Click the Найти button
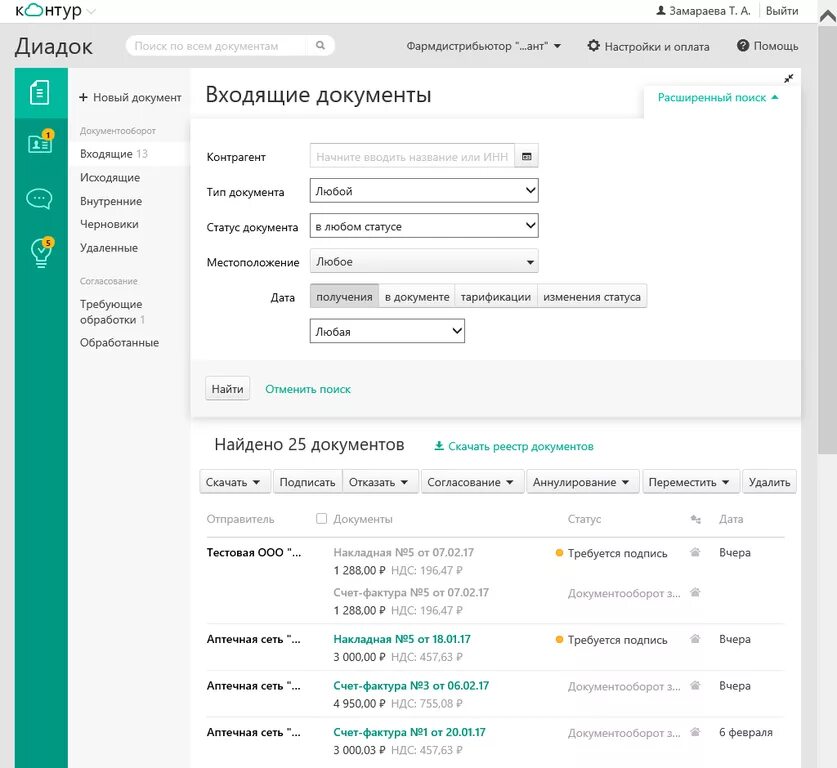Image resolution: width=837 pixels, height=768 pixels. click(227, 389)
